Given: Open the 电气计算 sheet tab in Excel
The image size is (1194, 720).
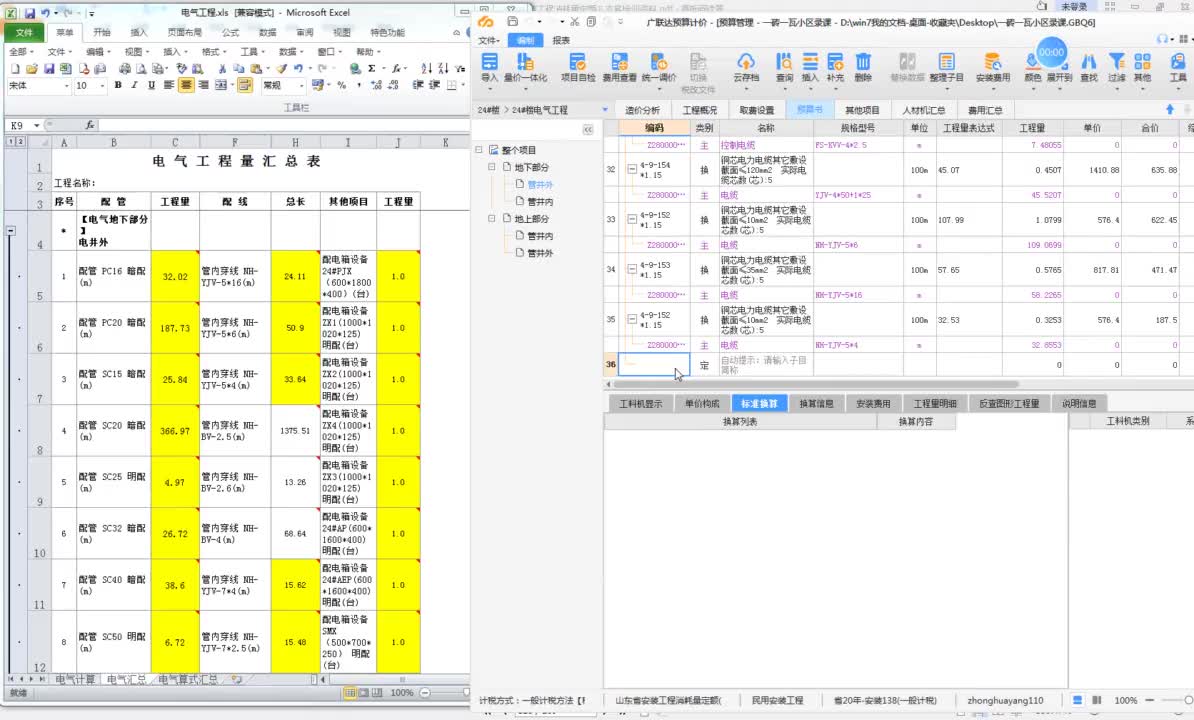Looking at the screenshot, I should (75, 679).
